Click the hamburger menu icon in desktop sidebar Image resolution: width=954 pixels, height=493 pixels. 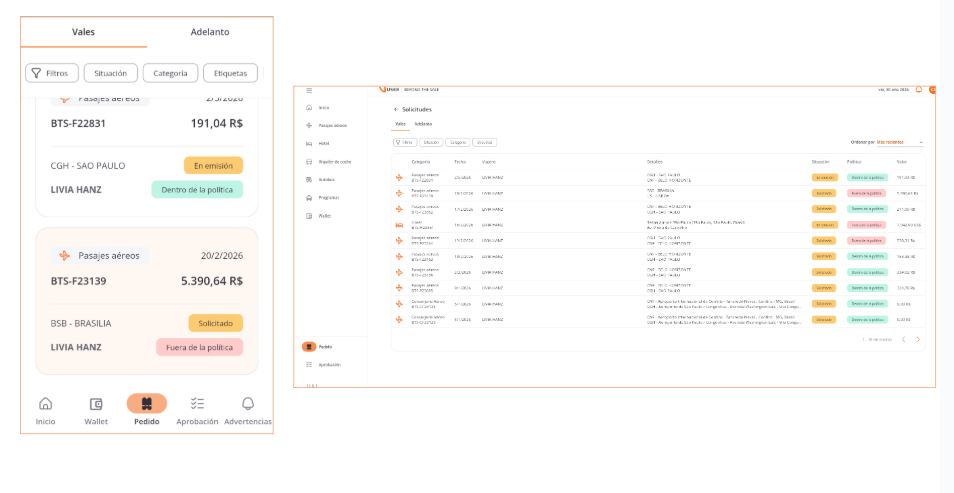(x=309, y=90)
